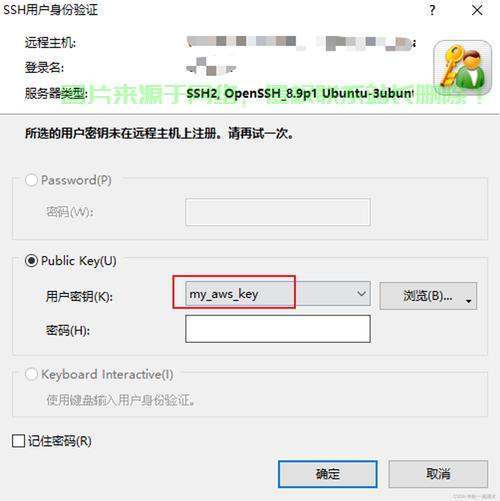The width and height of the screenshot is (500, 501).
Task: Click the 取消 button
Action: [x=438, y=474]
